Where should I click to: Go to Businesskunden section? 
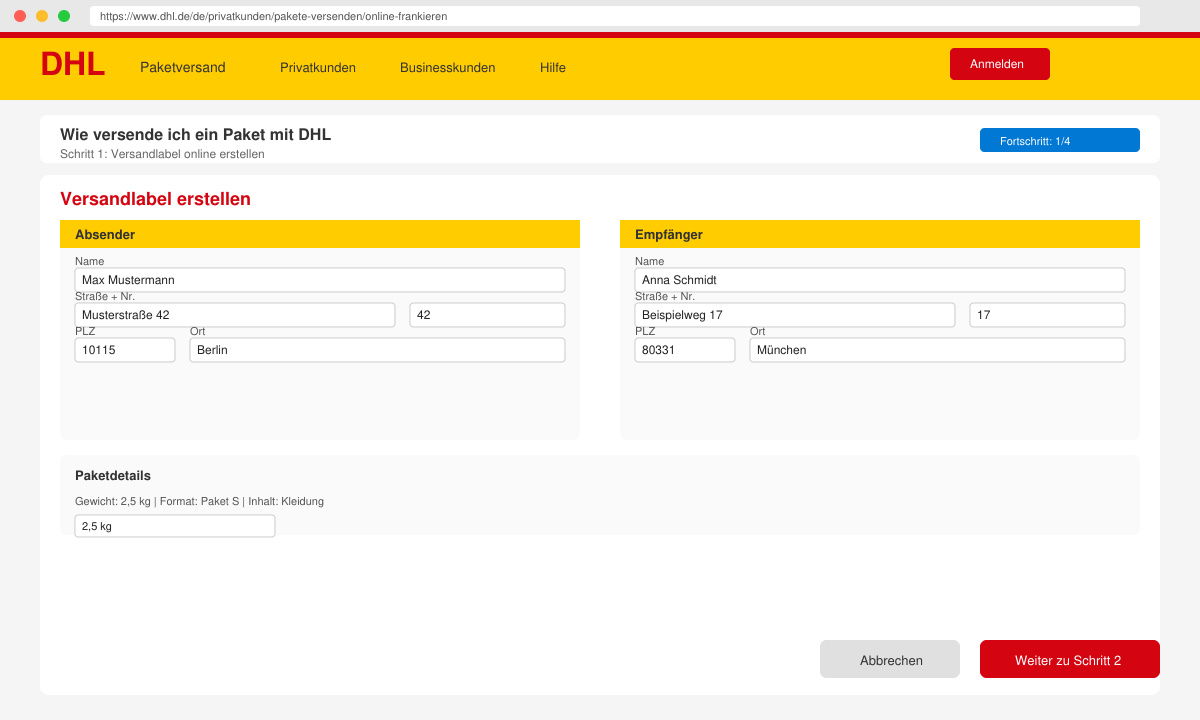447,68
